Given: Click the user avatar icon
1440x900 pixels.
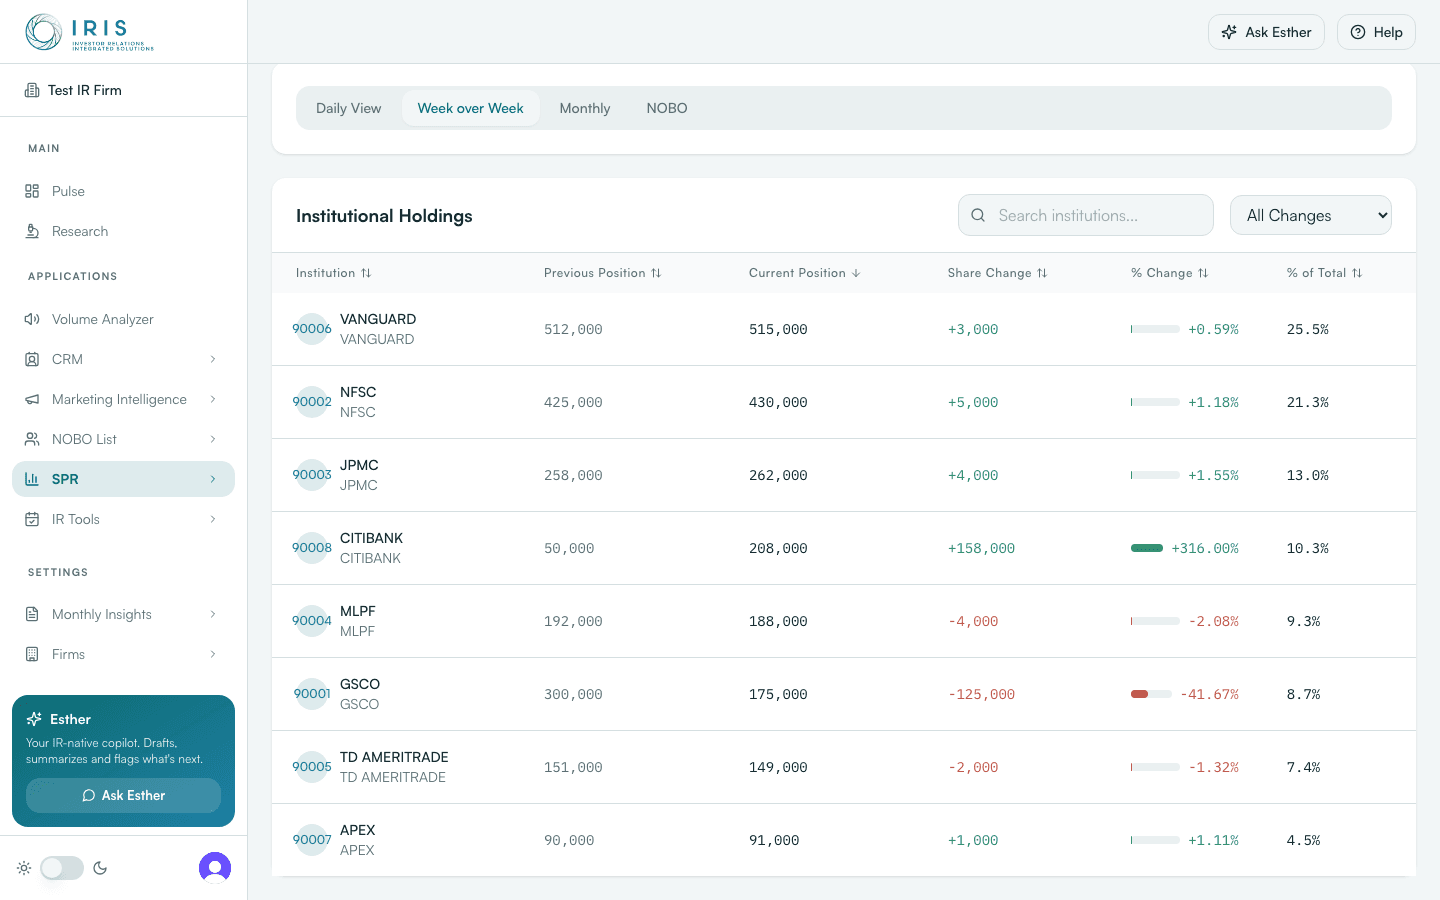Looking at the screenshot, I should (215, 868).
